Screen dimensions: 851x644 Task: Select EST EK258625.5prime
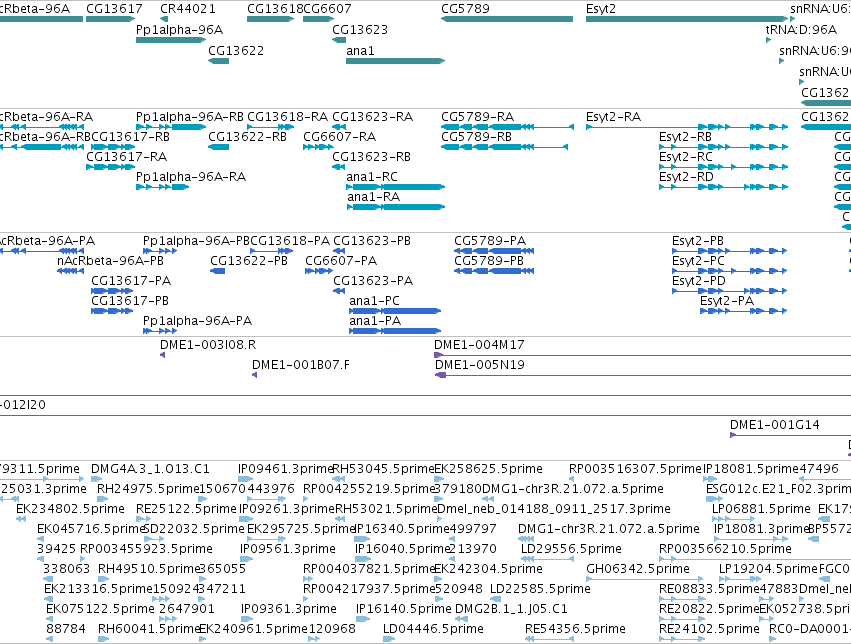439,479
